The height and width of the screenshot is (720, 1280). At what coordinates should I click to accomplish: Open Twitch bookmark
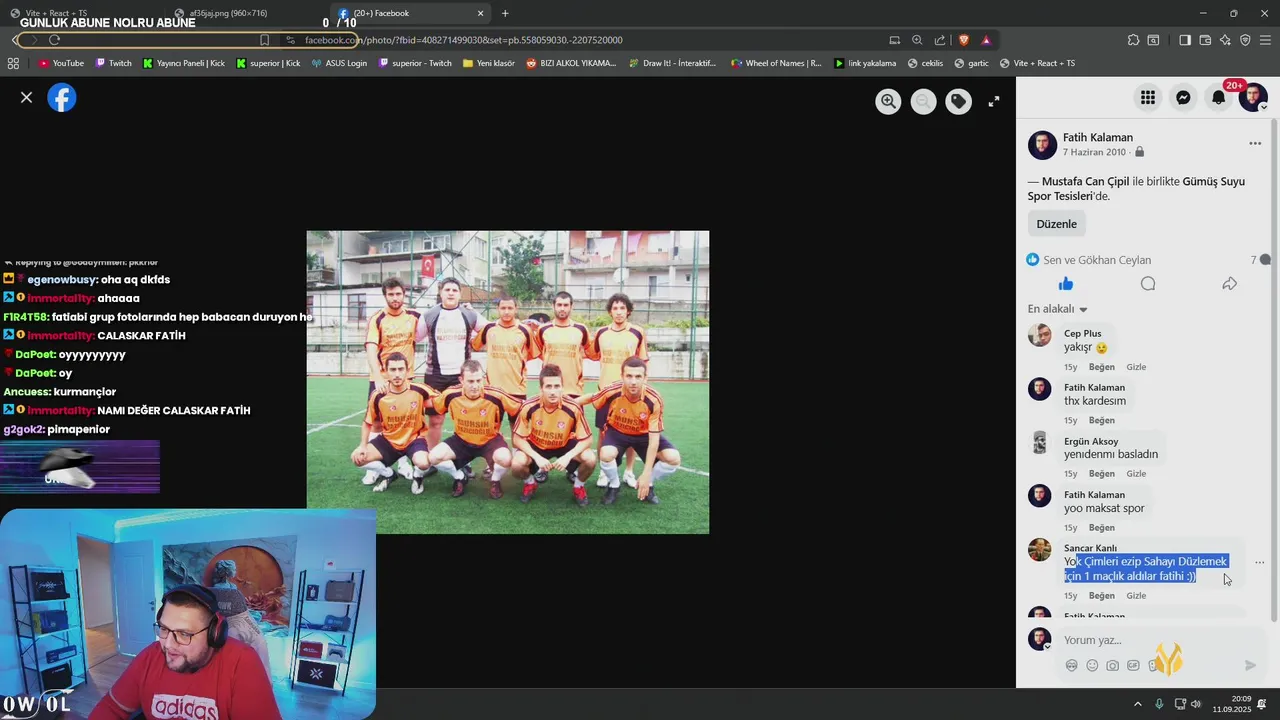click(113, 63)
